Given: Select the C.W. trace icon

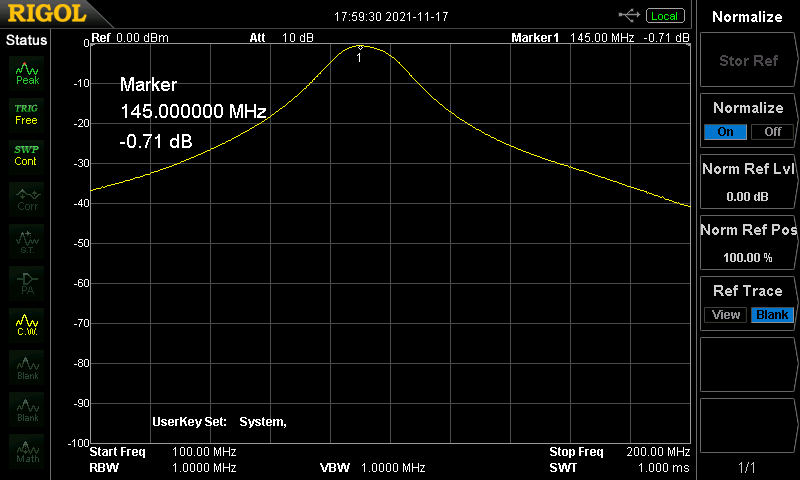Looking at the screenshot, I should pos(27,324).
